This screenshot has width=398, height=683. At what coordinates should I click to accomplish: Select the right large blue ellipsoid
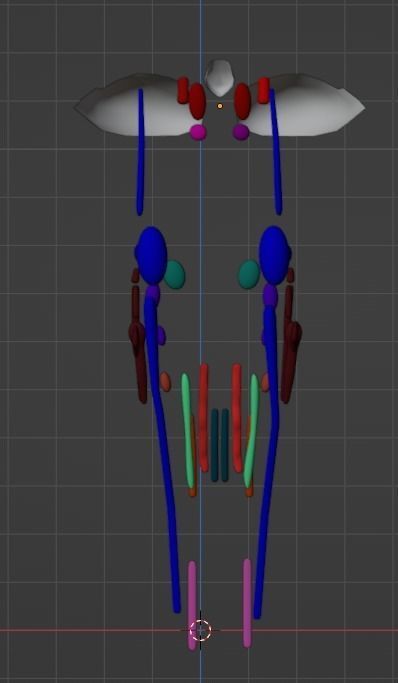[275, 256]
